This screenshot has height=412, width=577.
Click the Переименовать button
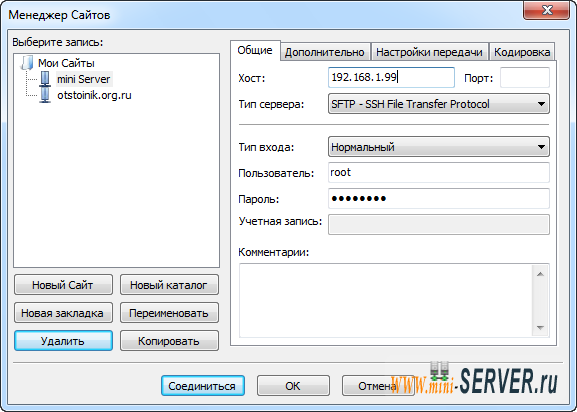(169, 313)
